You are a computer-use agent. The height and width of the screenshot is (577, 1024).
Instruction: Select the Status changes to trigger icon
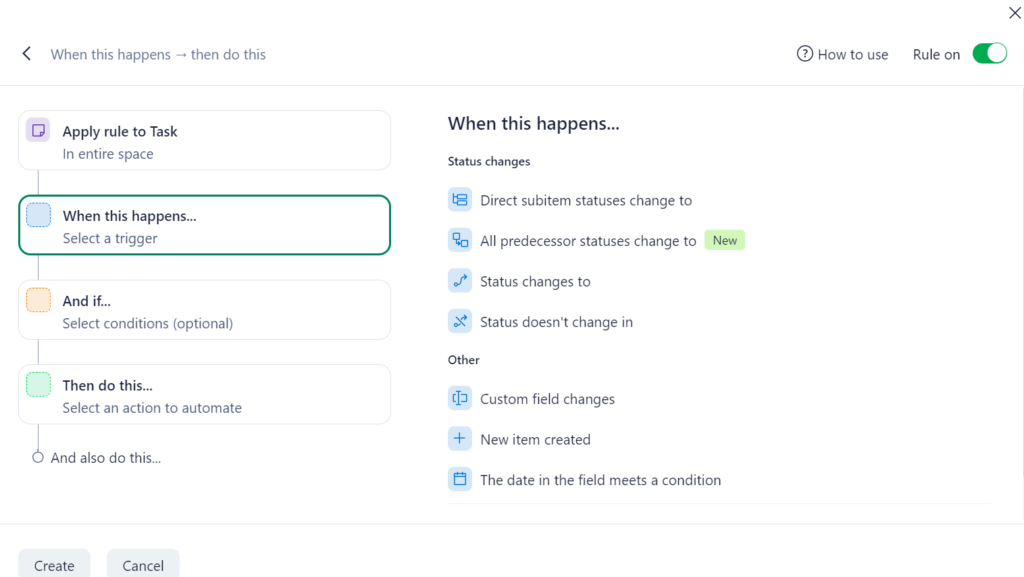[x=460, y=281]
